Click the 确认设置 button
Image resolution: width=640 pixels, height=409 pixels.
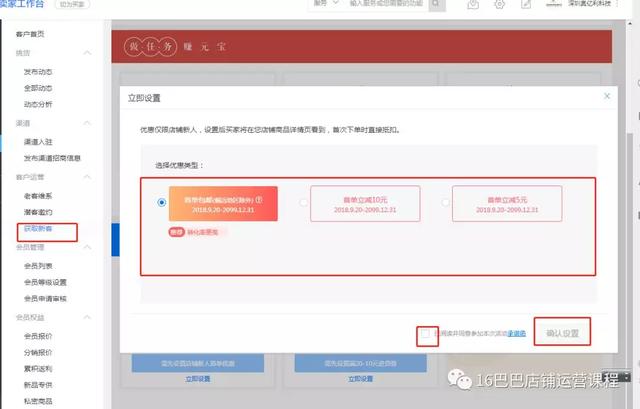click(x=561, y=333)
